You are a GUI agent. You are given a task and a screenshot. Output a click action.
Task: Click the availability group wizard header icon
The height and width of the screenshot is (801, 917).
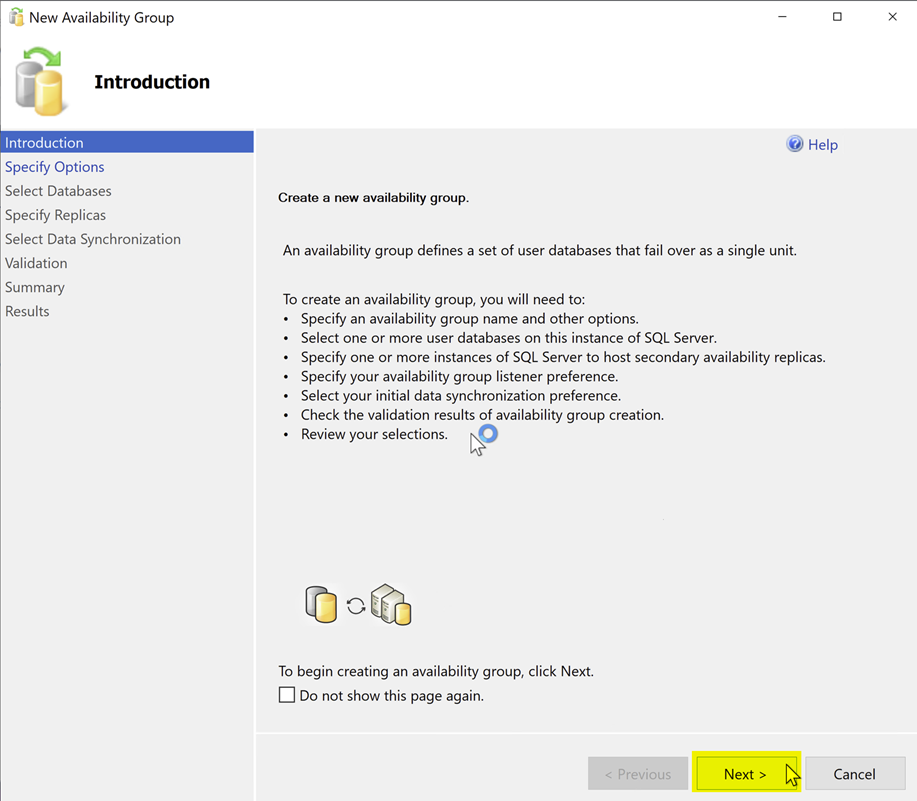[40, 81]
